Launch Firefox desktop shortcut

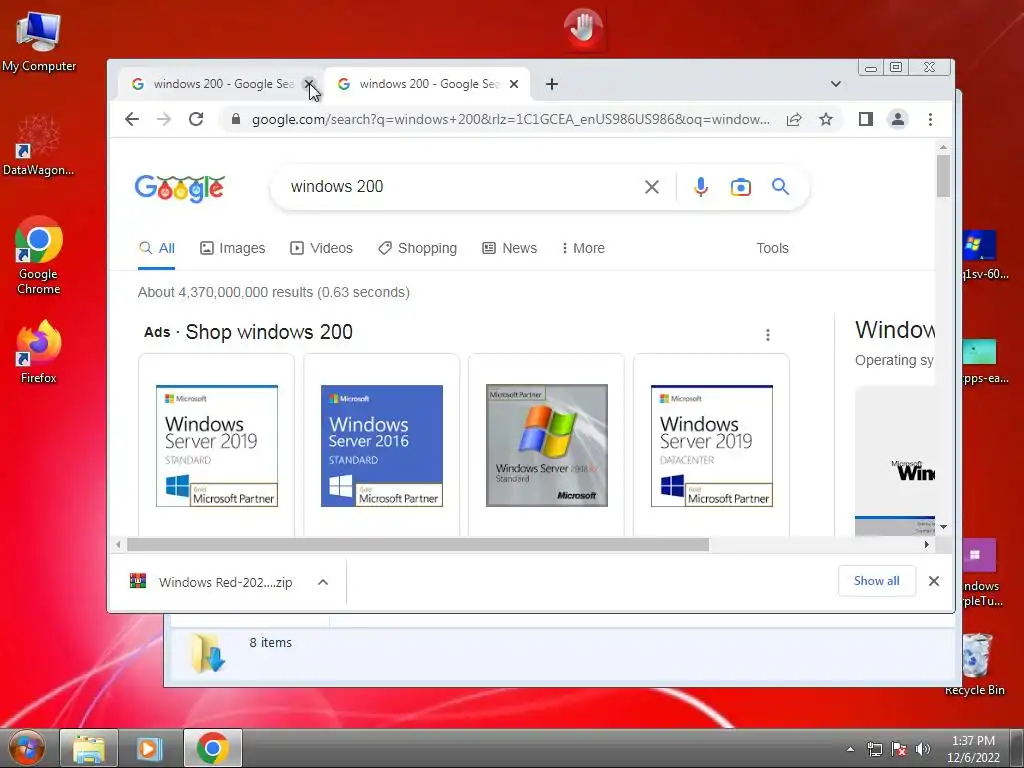(x=39, y=351)
